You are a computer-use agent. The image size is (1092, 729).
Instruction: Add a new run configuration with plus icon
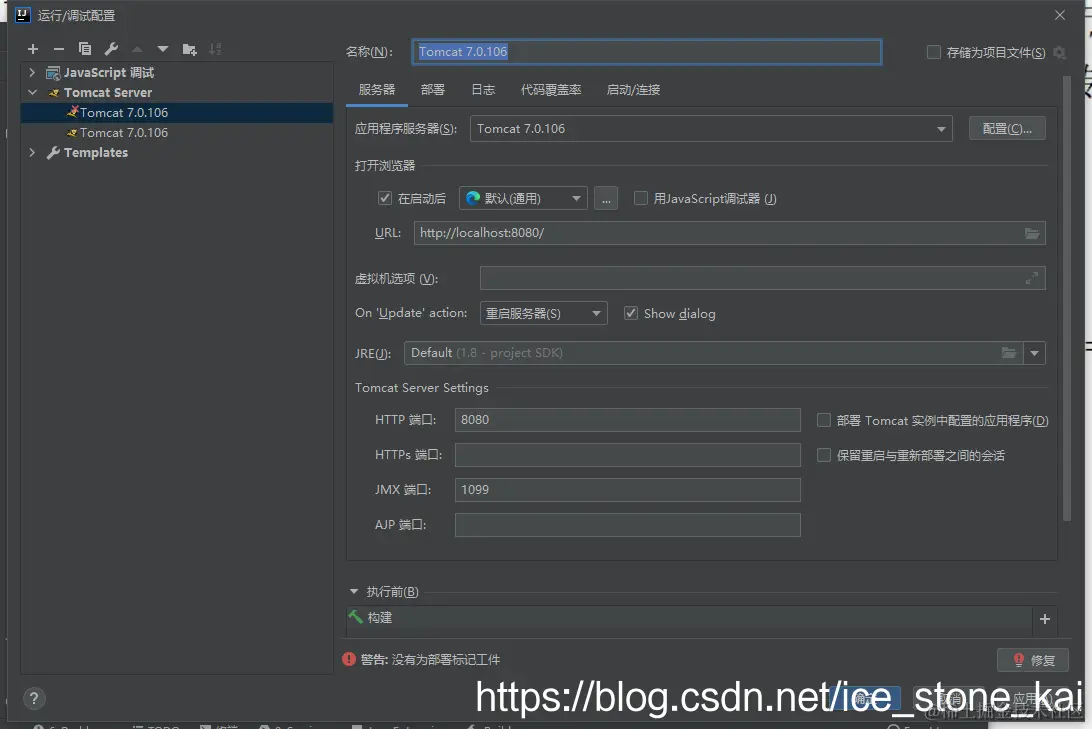[33, 49]
